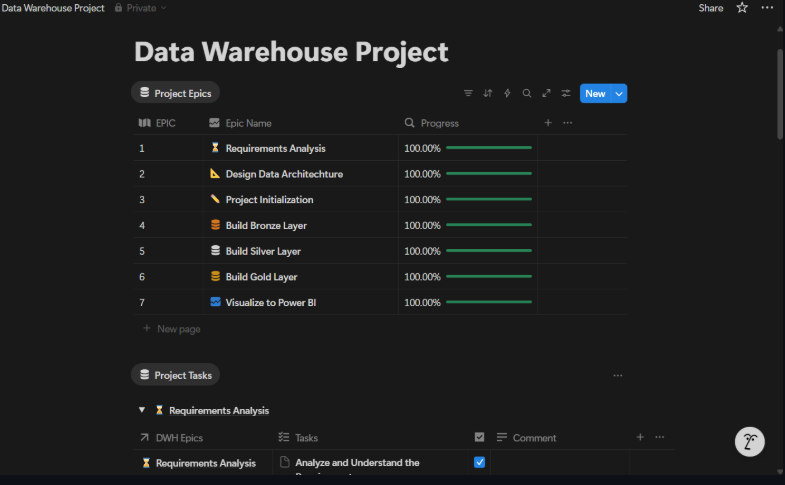Click the empty Comment cell of first task
Image resolution: width=785 pixels, height=485 pixels.
point(559,462)
